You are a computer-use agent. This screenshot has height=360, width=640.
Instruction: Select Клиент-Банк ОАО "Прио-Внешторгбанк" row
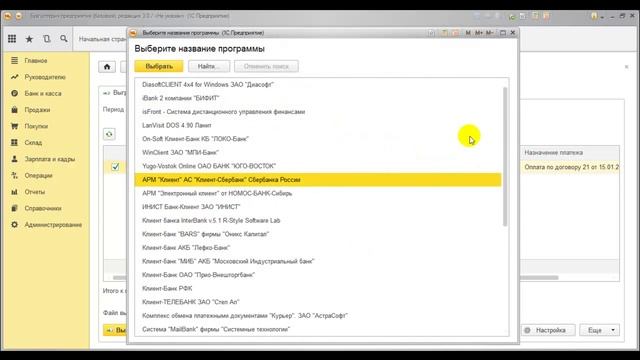[x=318, y=275]
